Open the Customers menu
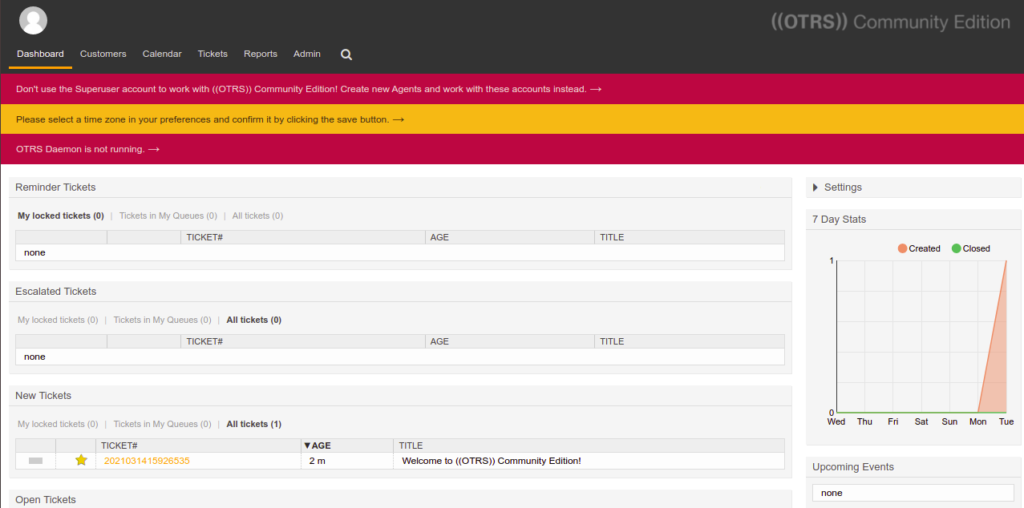The width and height of the screenshot is (1024, 508). 103,54
